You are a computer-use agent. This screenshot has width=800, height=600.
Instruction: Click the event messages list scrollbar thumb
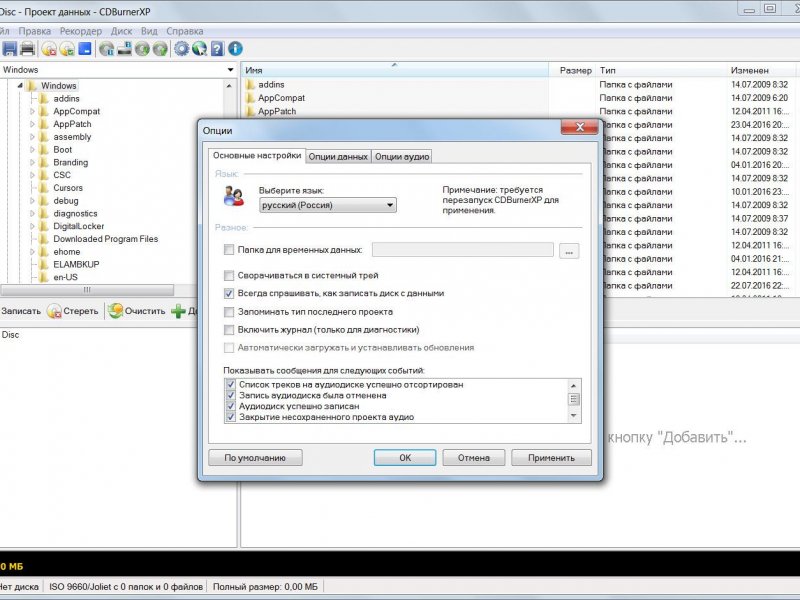pyautogui.click(x=574, y=399)
